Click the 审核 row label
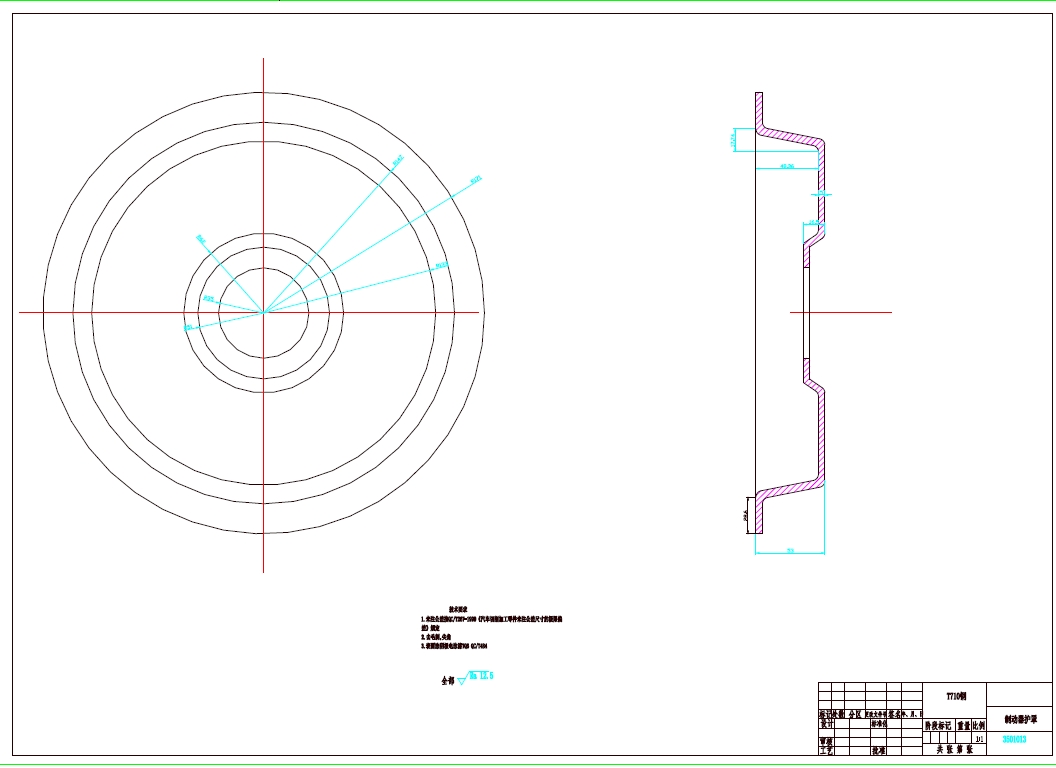Viewport: 1056px width, 768px height. pos(826,742)
